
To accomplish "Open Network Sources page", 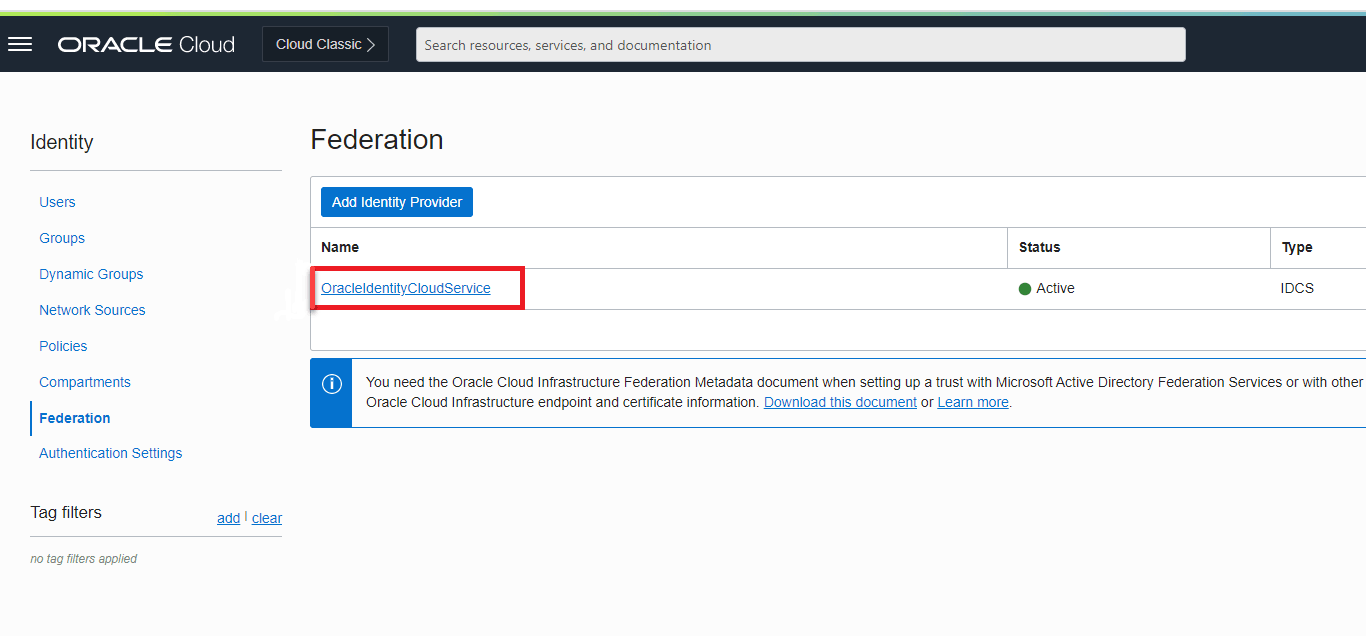I will (92, 310).
